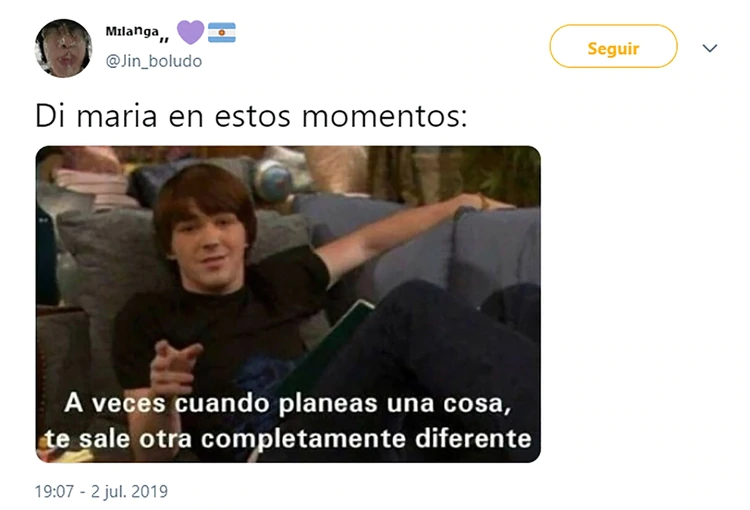Open the @Jin_boludo handle link

click(x=154, y=61)
